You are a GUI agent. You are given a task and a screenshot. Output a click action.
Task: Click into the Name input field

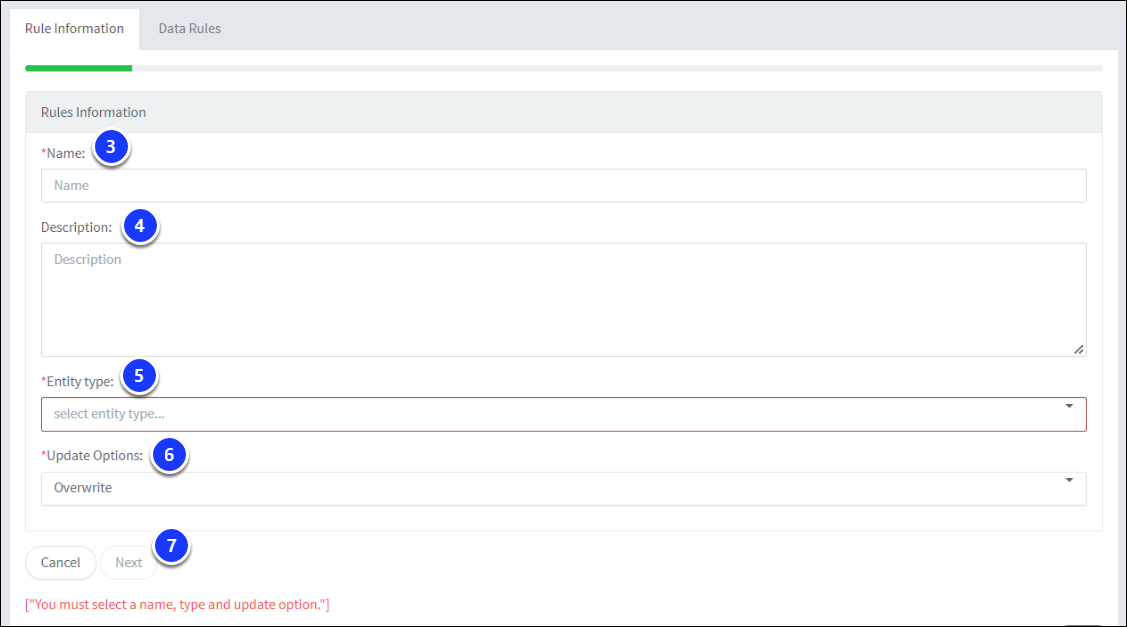(564, 186)
